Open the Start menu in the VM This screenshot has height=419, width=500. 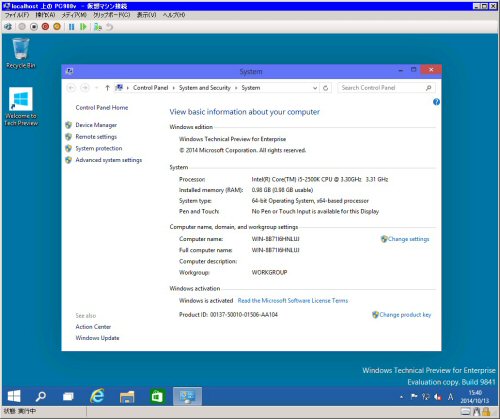coord(14,396)
